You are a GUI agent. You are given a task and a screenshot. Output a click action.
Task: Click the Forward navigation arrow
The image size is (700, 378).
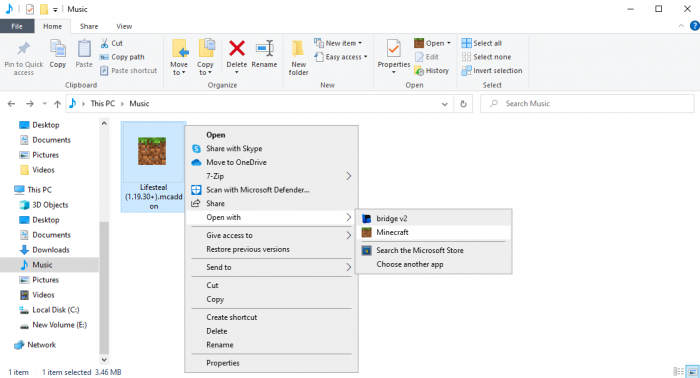[x=29, y=104]
